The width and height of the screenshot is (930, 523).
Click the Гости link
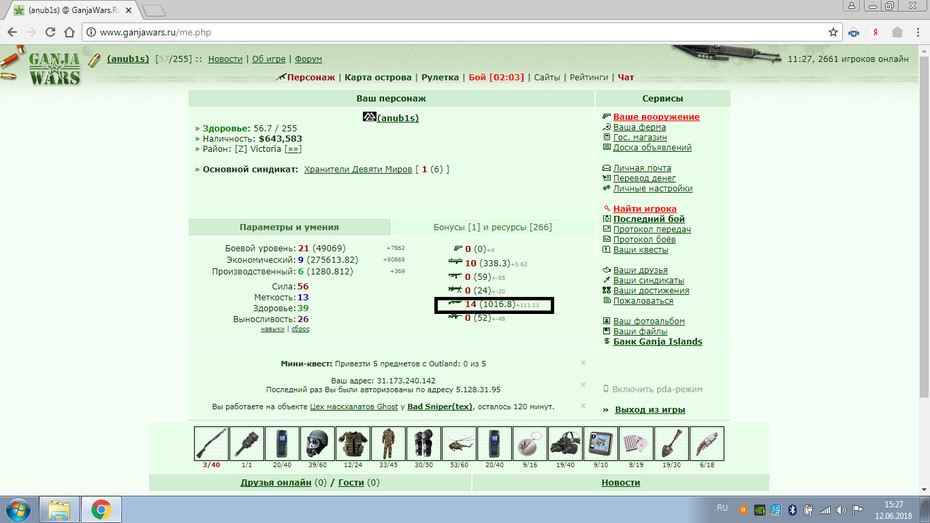[351, 483]
